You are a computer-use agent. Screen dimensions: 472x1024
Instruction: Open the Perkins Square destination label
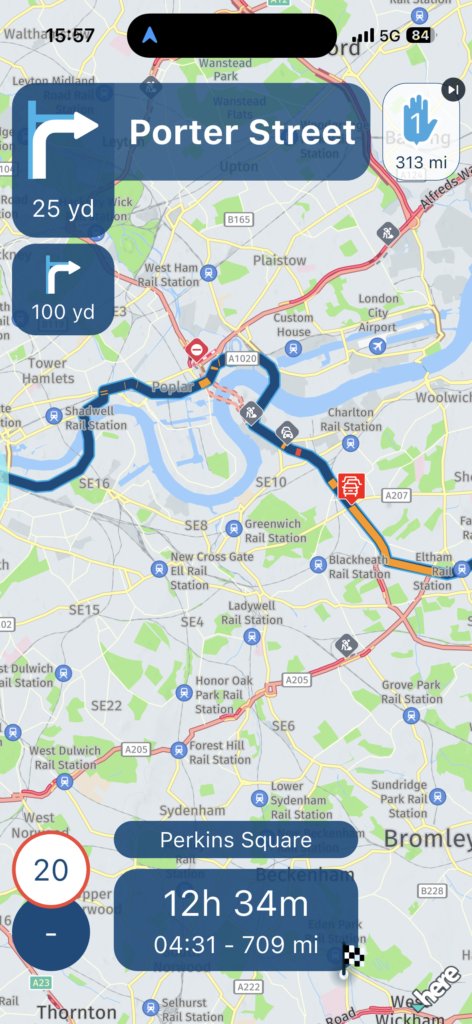236,839
